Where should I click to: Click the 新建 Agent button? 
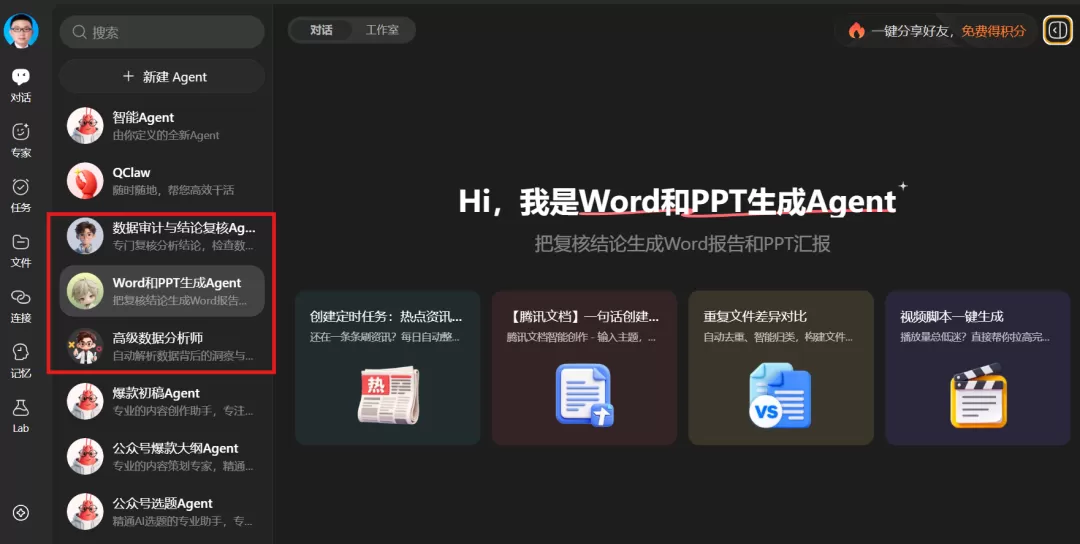(163, 76)
